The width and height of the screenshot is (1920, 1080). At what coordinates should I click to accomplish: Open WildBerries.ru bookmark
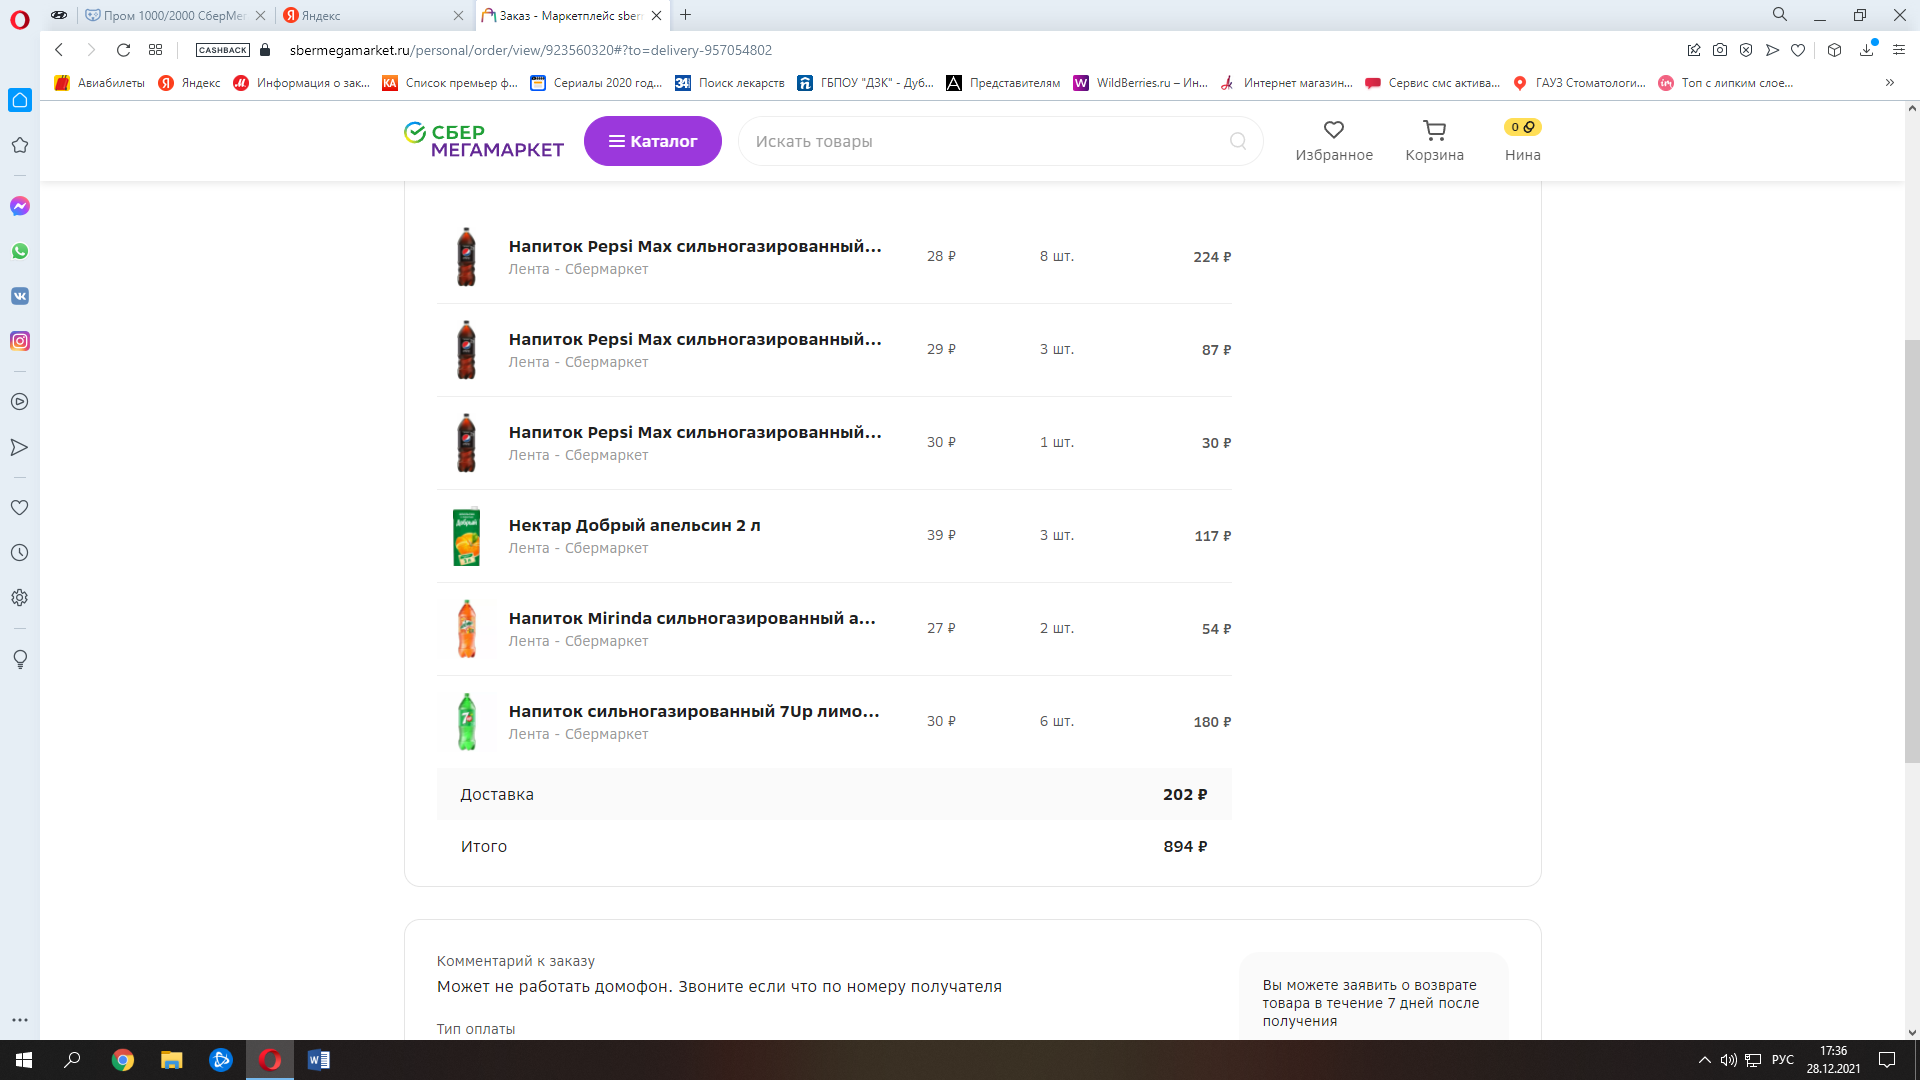pos(1141,83)
